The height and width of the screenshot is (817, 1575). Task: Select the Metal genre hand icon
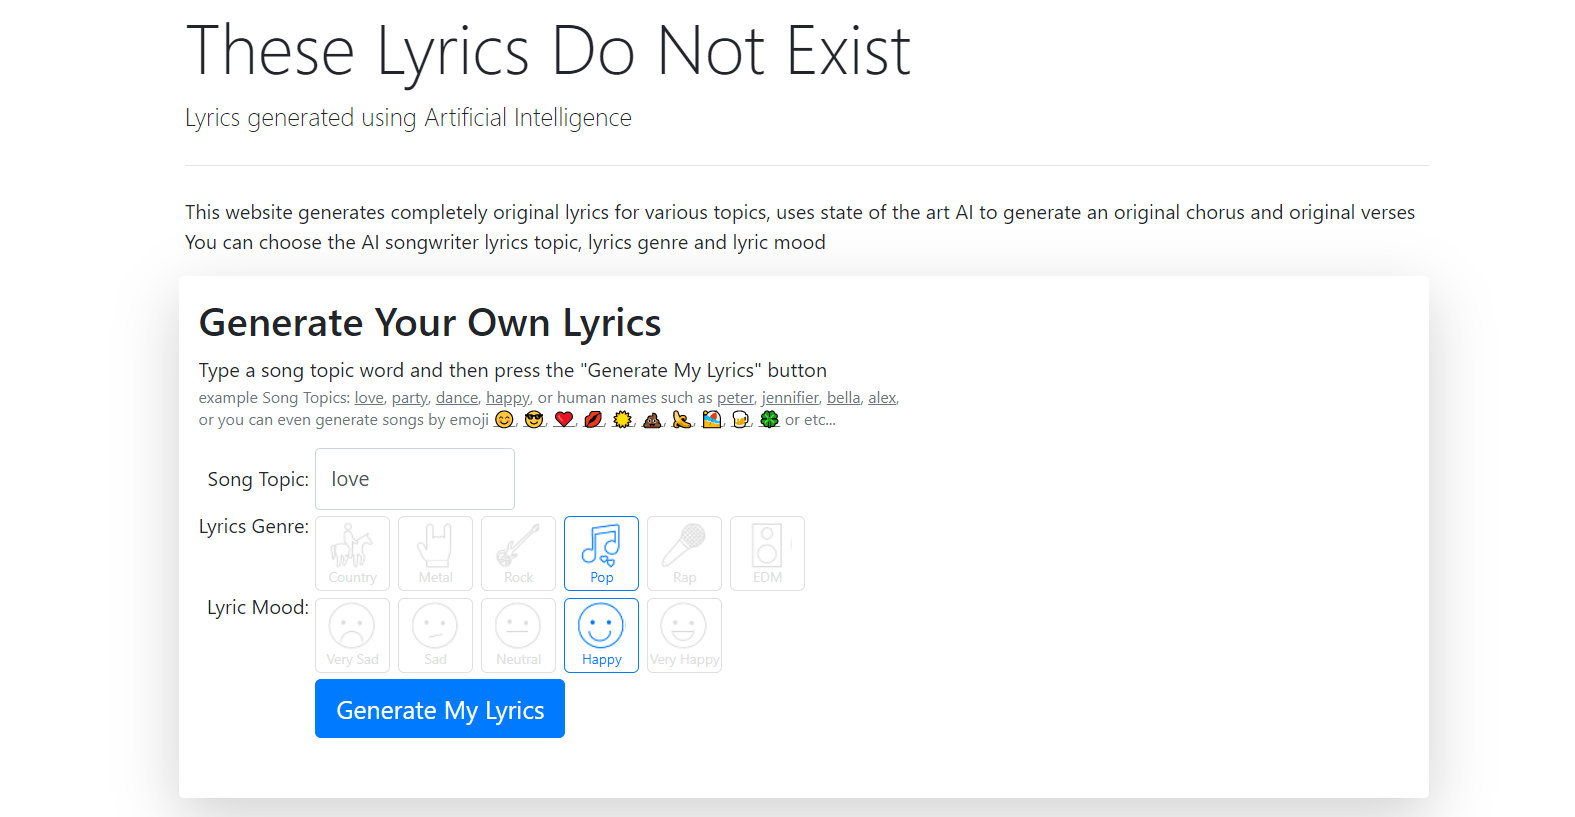(435, 553)
